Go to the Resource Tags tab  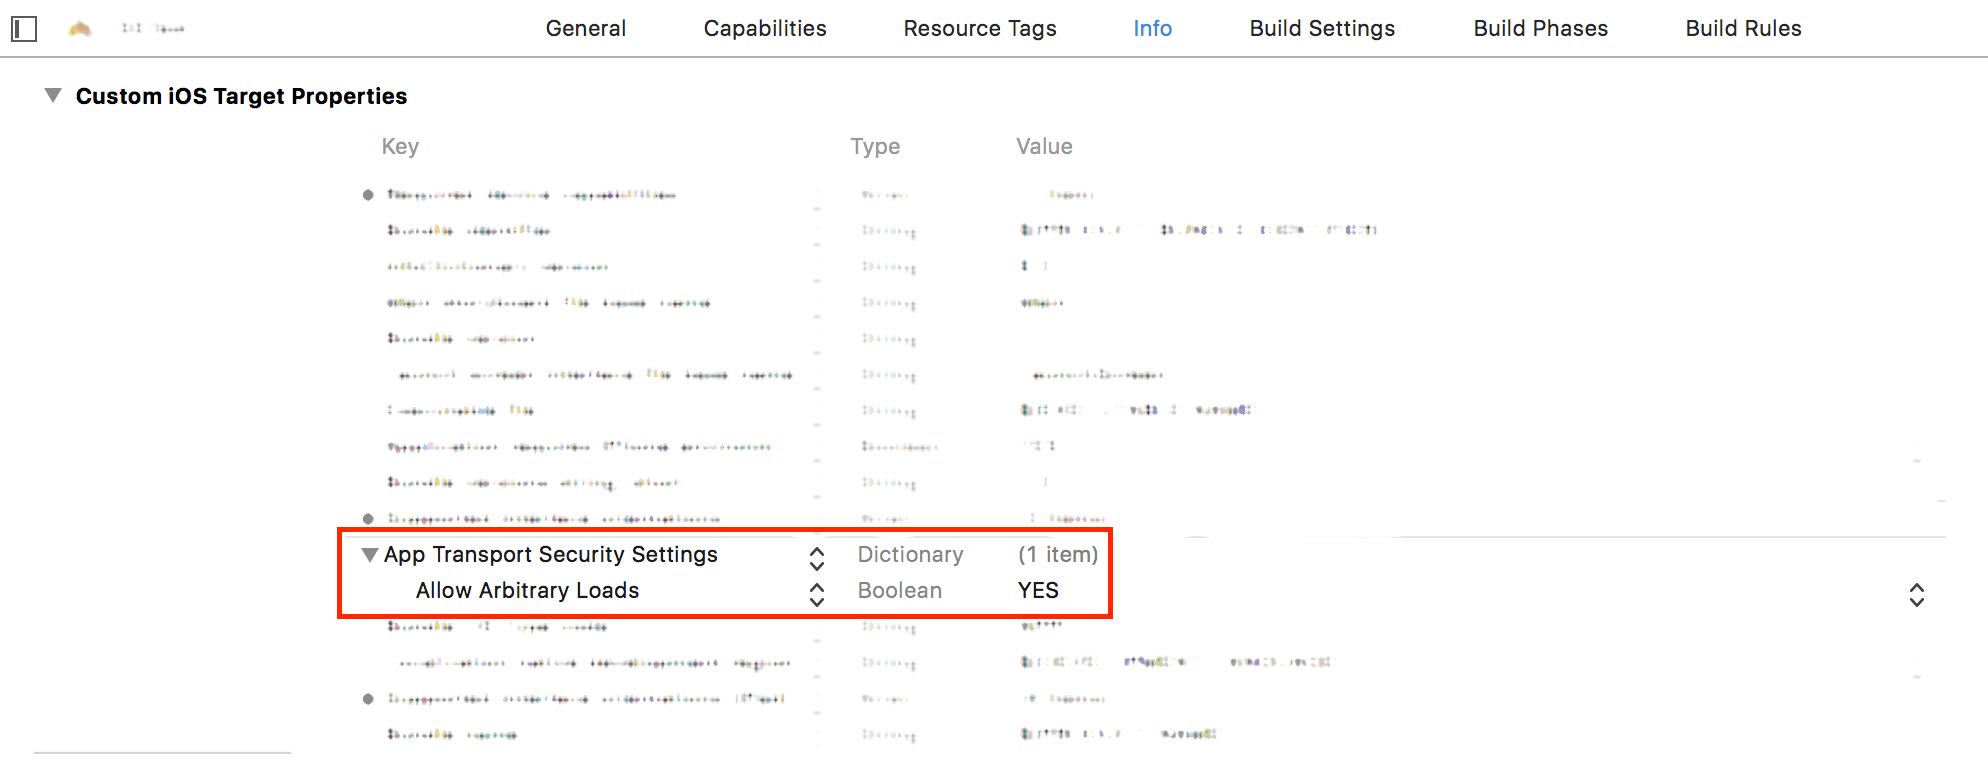[980, 29]
